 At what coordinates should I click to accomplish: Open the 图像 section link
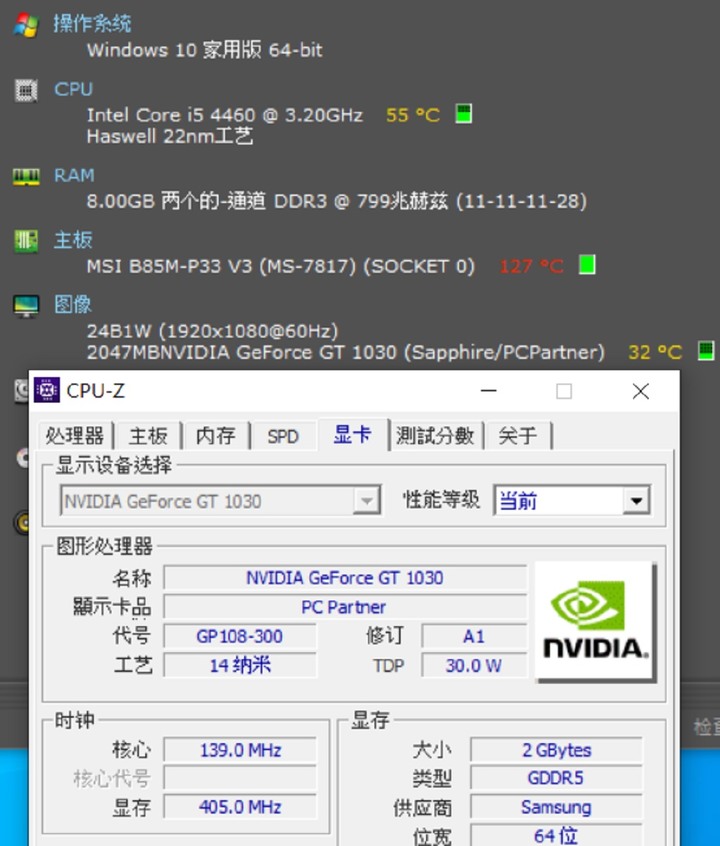[x=73, y=304]
